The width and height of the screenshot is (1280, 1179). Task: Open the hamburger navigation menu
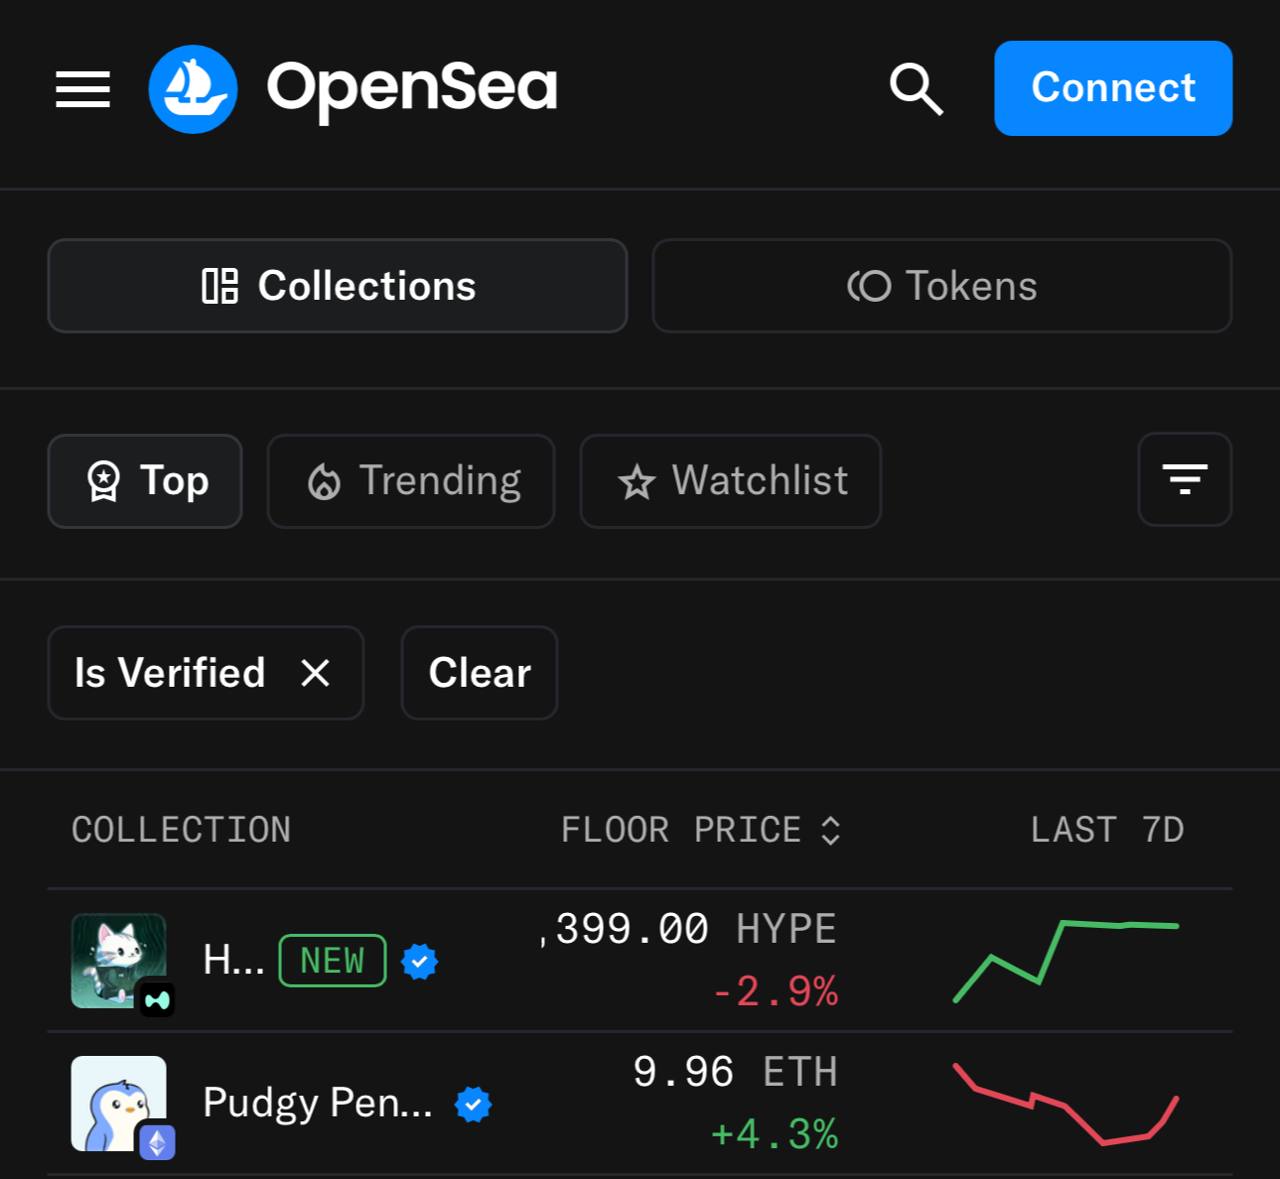coord(83,89)
